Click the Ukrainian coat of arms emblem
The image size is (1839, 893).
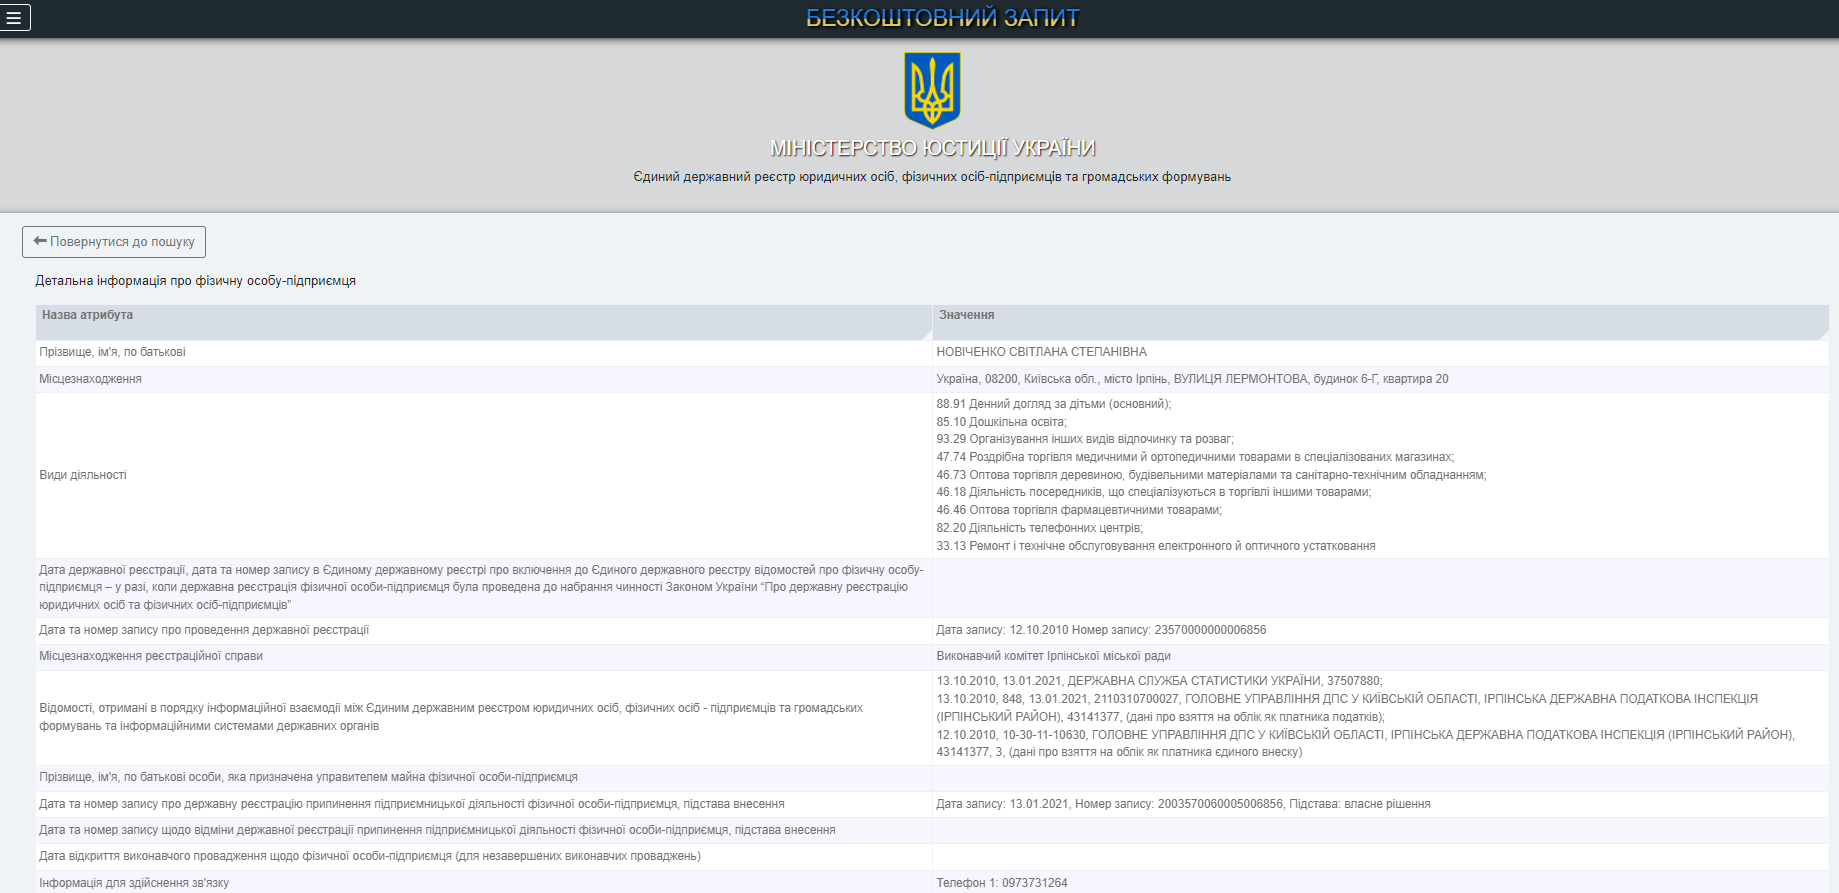coord(932,90)
